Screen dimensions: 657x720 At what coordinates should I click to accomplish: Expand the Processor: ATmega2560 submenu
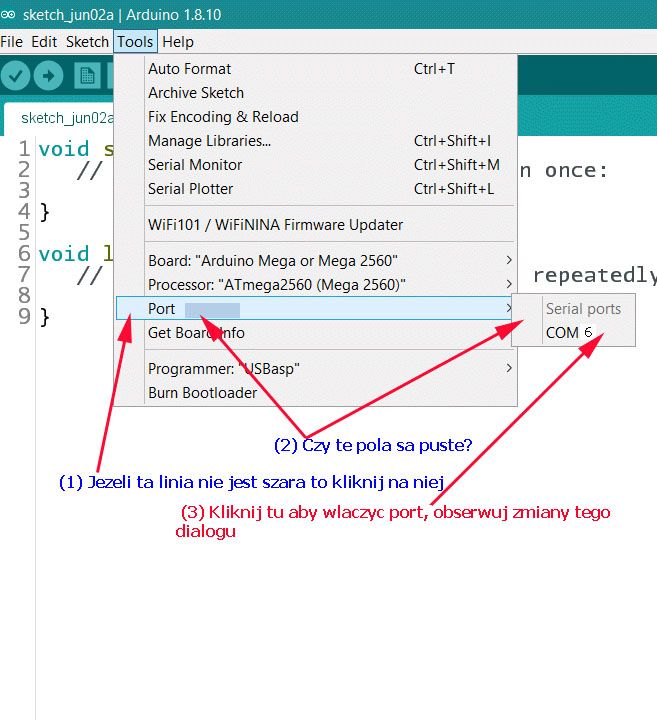[315, 285]
